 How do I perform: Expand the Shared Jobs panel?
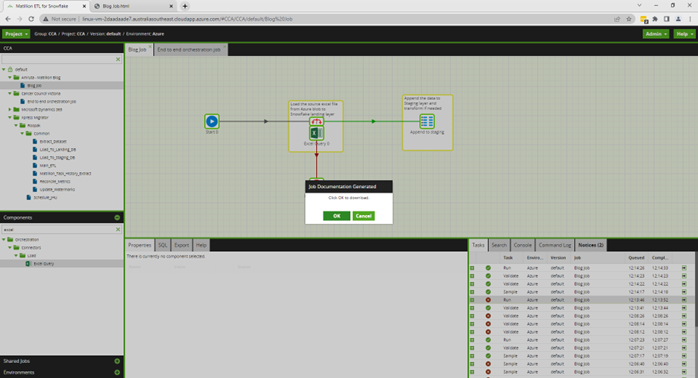coord(117,361)
